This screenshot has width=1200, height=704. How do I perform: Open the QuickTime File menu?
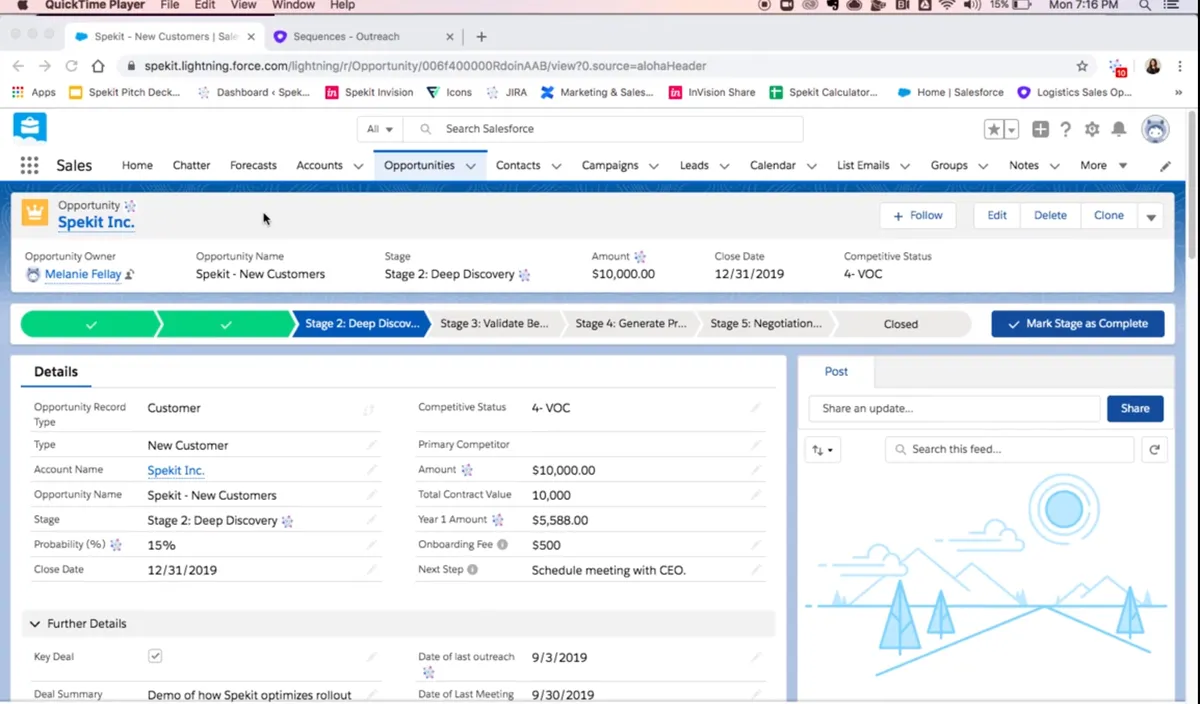pyautogui.click(x=170, y=5)
